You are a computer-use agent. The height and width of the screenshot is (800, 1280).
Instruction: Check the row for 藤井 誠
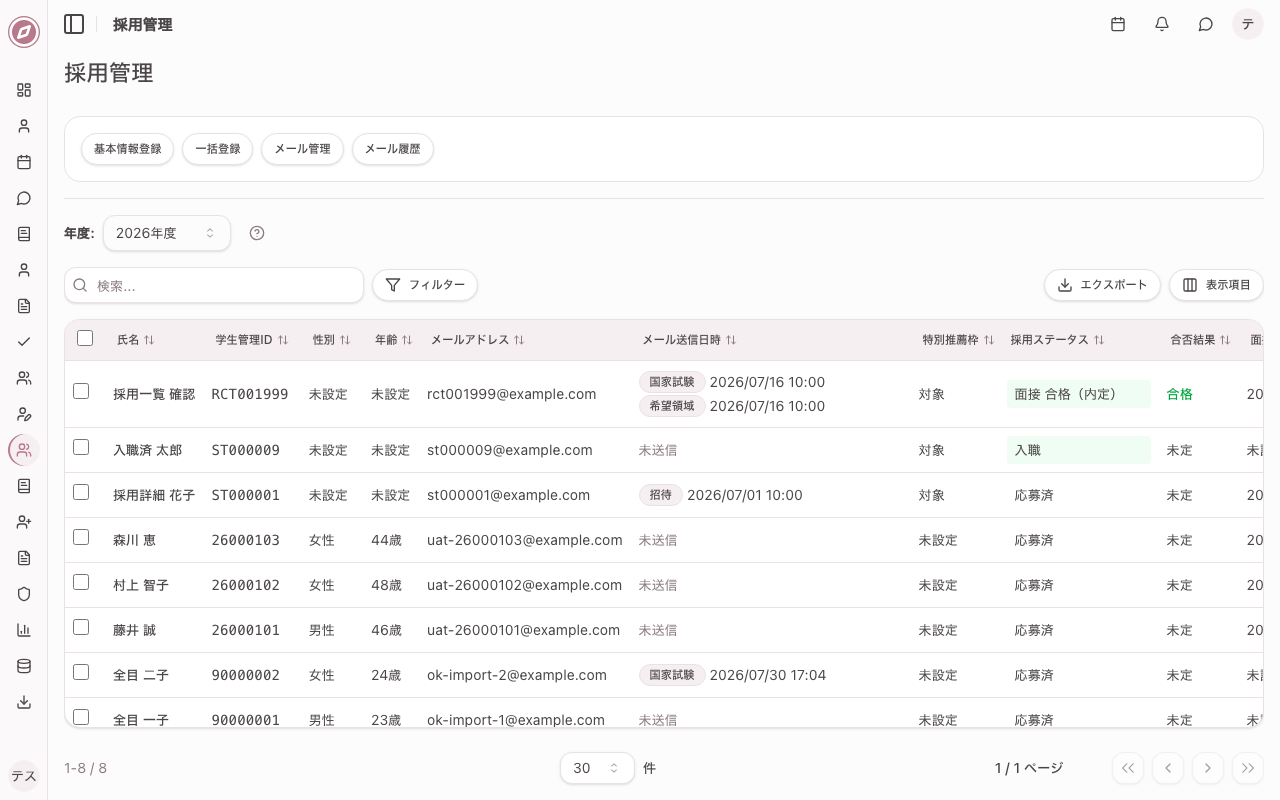point(81,627)
